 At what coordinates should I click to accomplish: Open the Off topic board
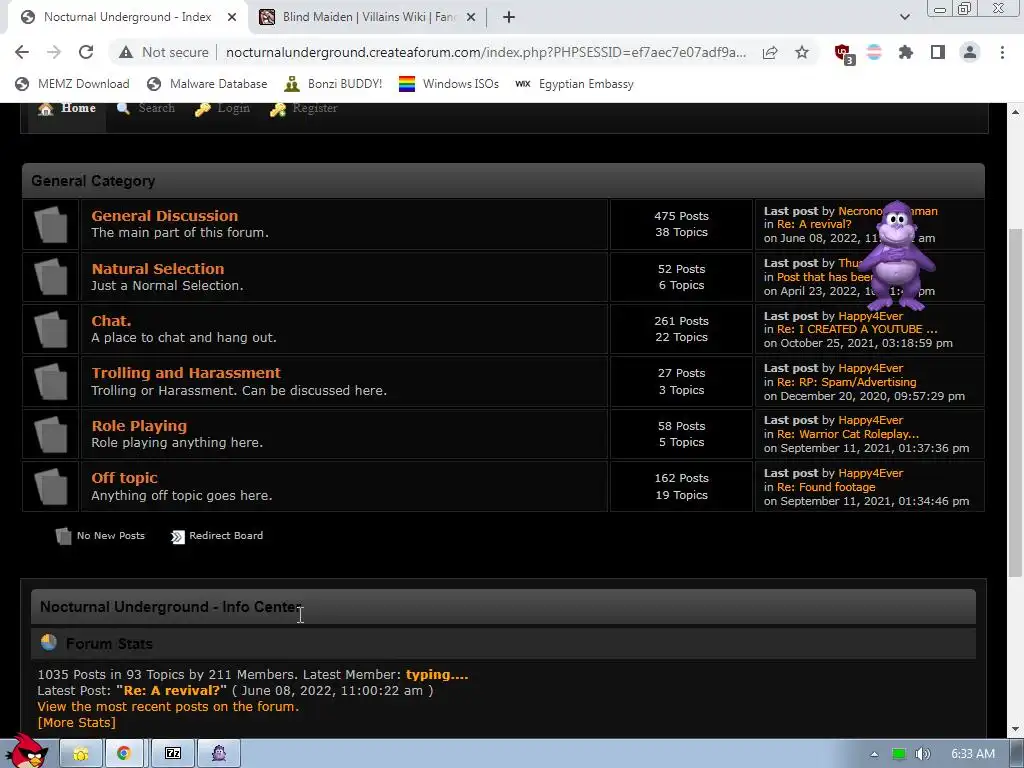coord(124,478)
